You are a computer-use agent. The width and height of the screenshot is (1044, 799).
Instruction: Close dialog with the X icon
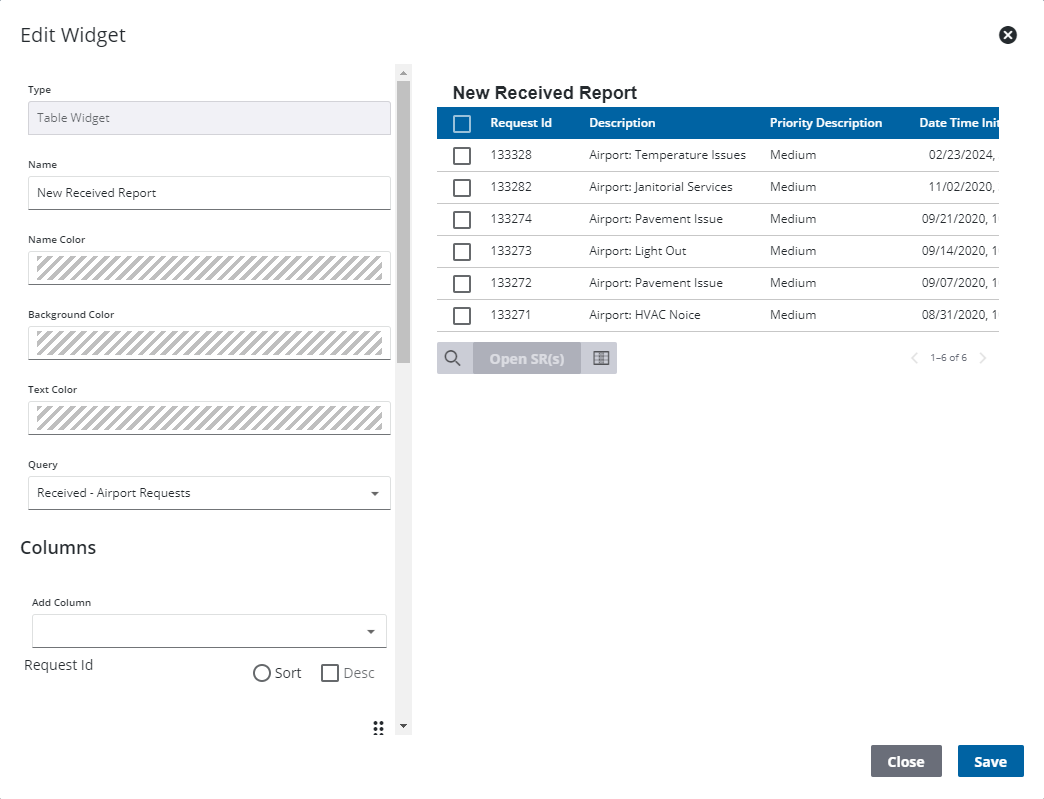pos(1008,35)
